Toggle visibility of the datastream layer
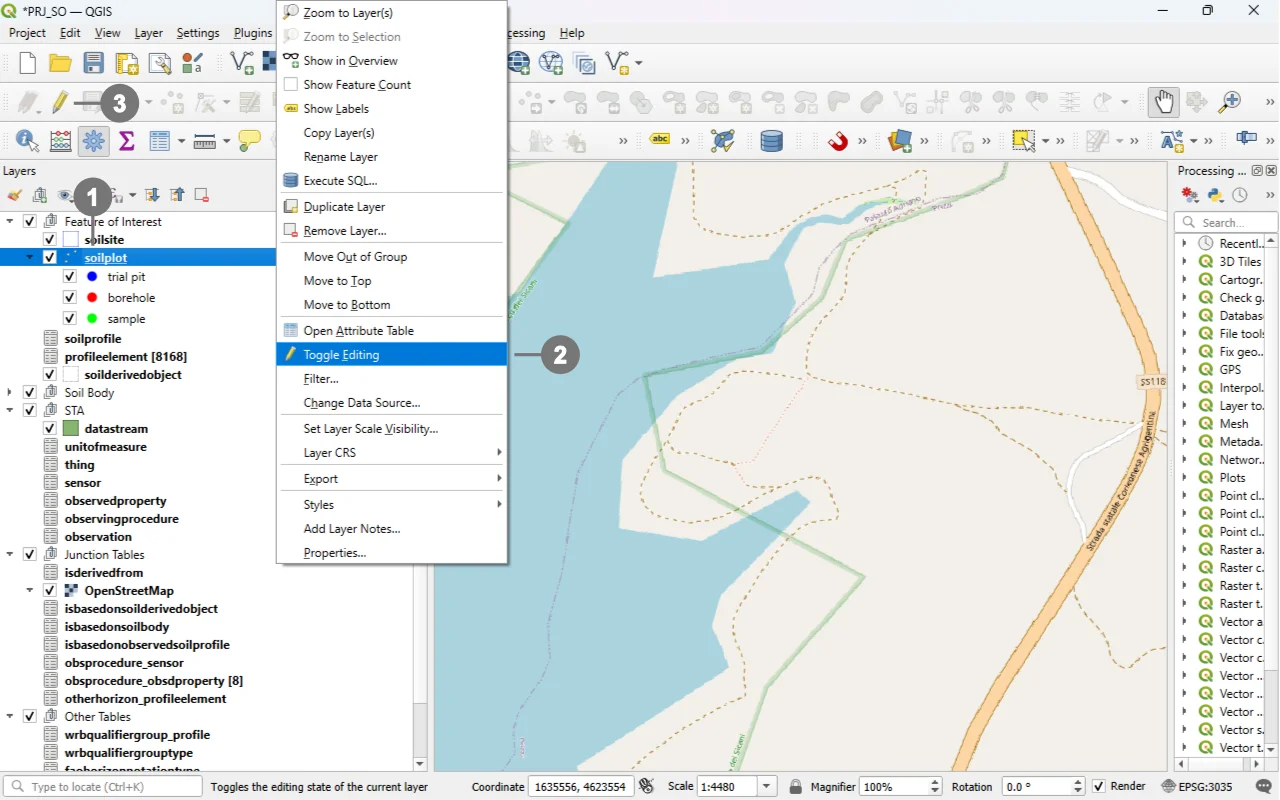The height and width of the screenshot is (800, 1280). point(50,429)
